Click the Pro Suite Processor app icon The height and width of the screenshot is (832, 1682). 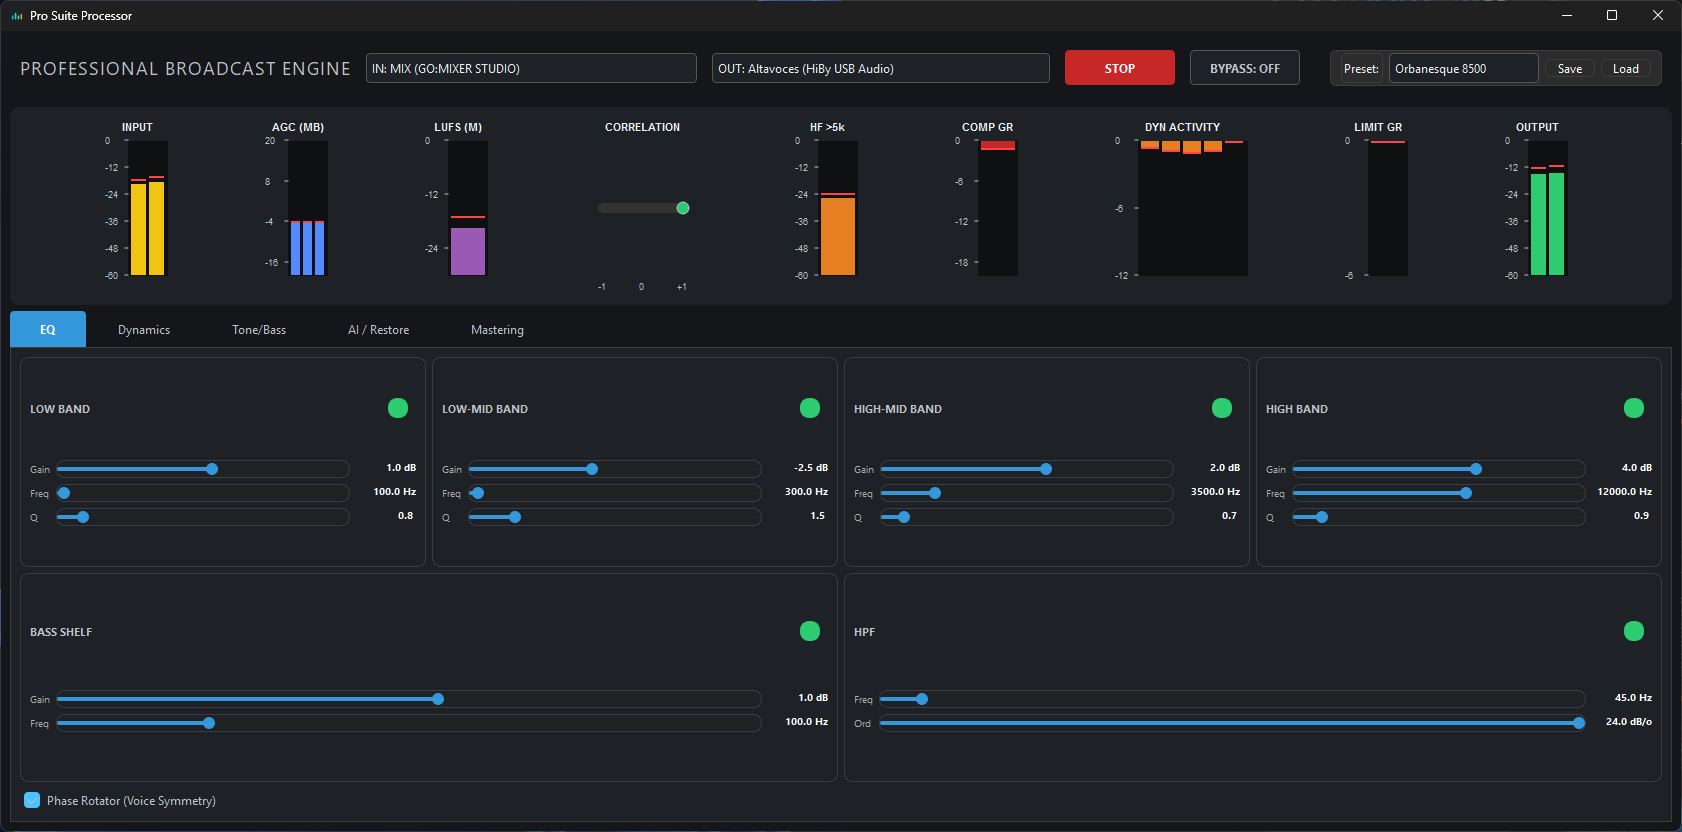point(16,16)
